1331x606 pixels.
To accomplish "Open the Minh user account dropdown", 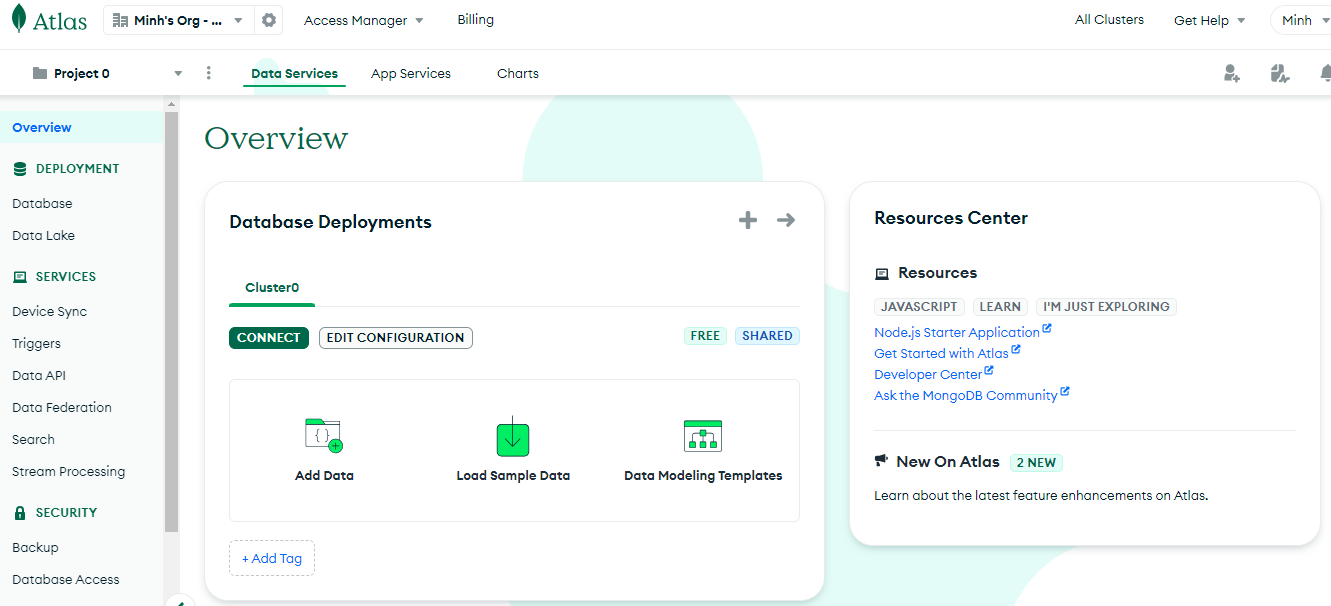I will [x=1303, y=20].
